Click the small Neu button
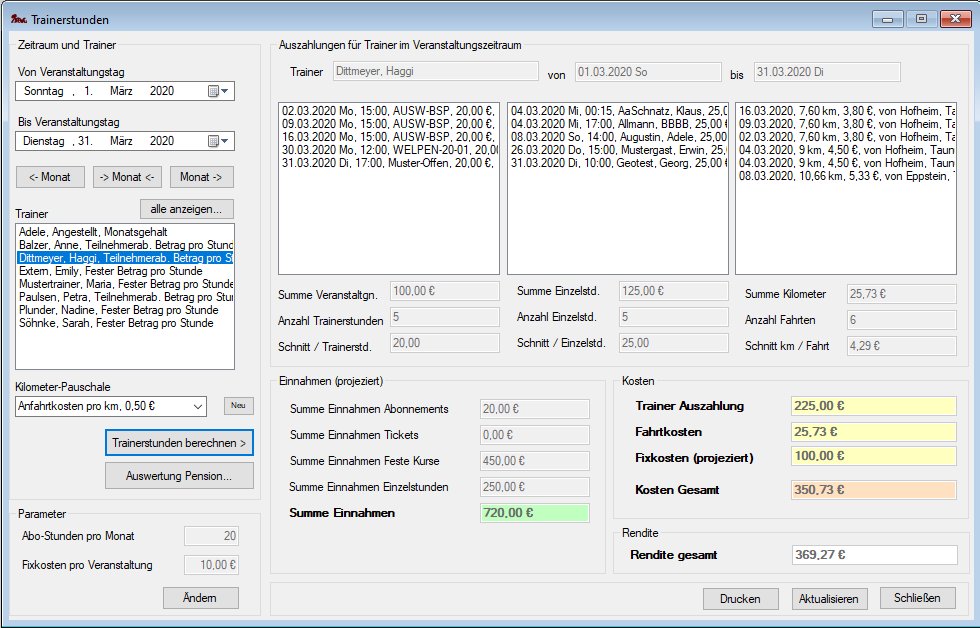 point(238,406)
